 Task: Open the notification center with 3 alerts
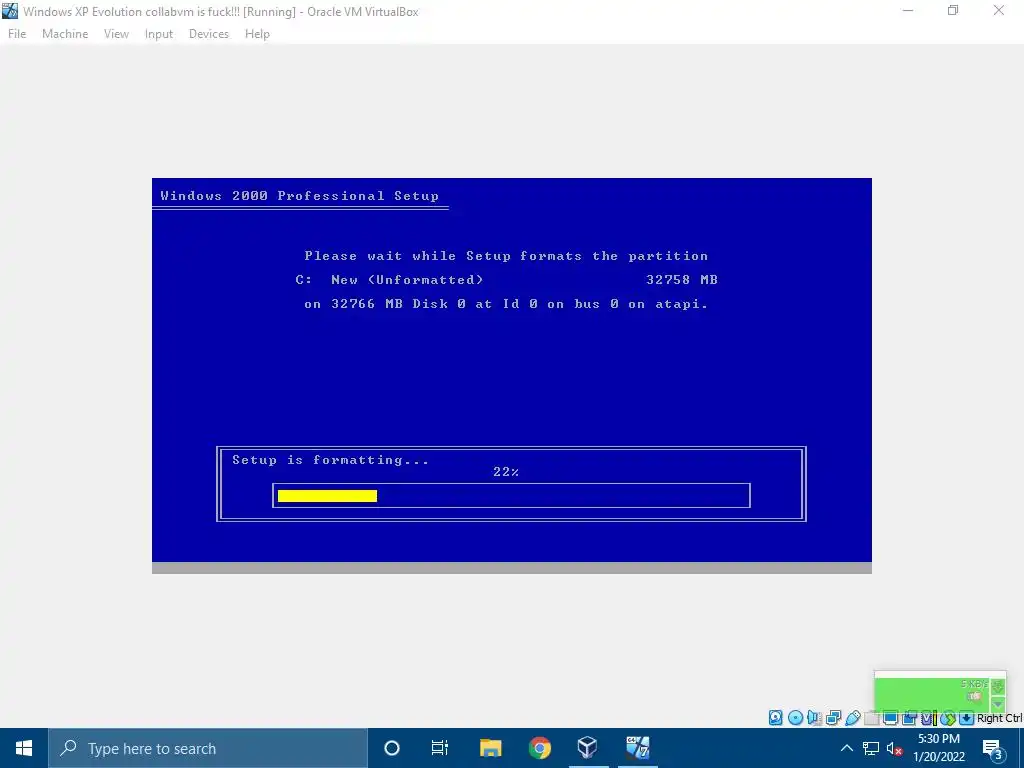(x=993, y=748)
